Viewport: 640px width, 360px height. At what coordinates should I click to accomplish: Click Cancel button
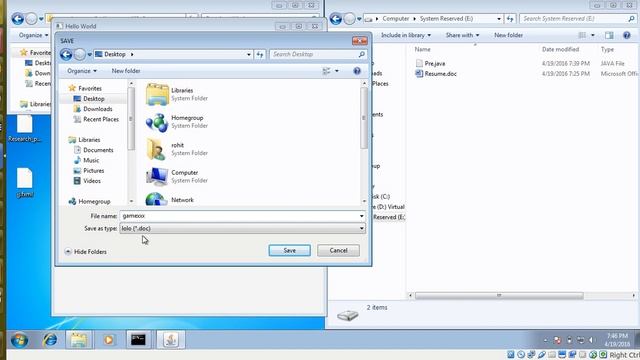coord(338,250)
